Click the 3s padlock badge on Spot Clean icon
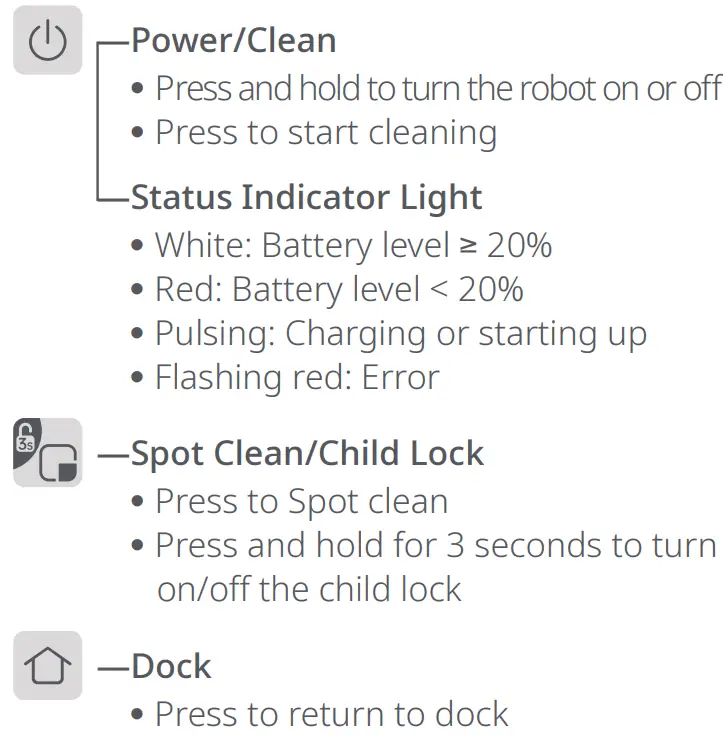Viewport: 723px width, 736px height. (x=25, y=435)
